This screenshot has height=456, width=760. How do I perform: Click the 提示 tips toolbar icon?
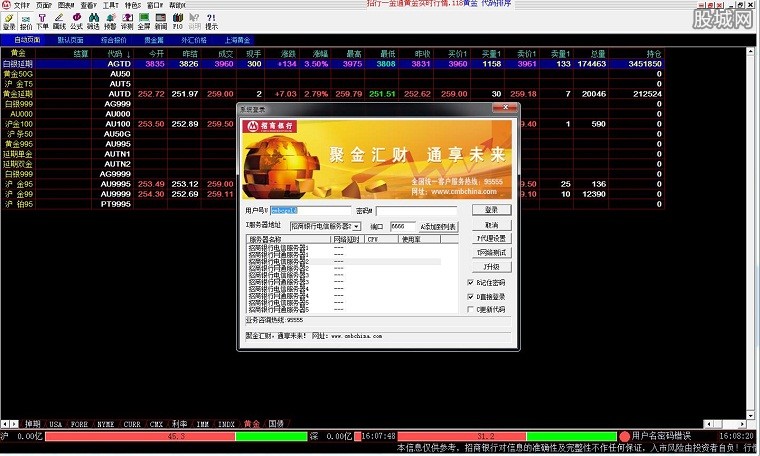point(211,21)
